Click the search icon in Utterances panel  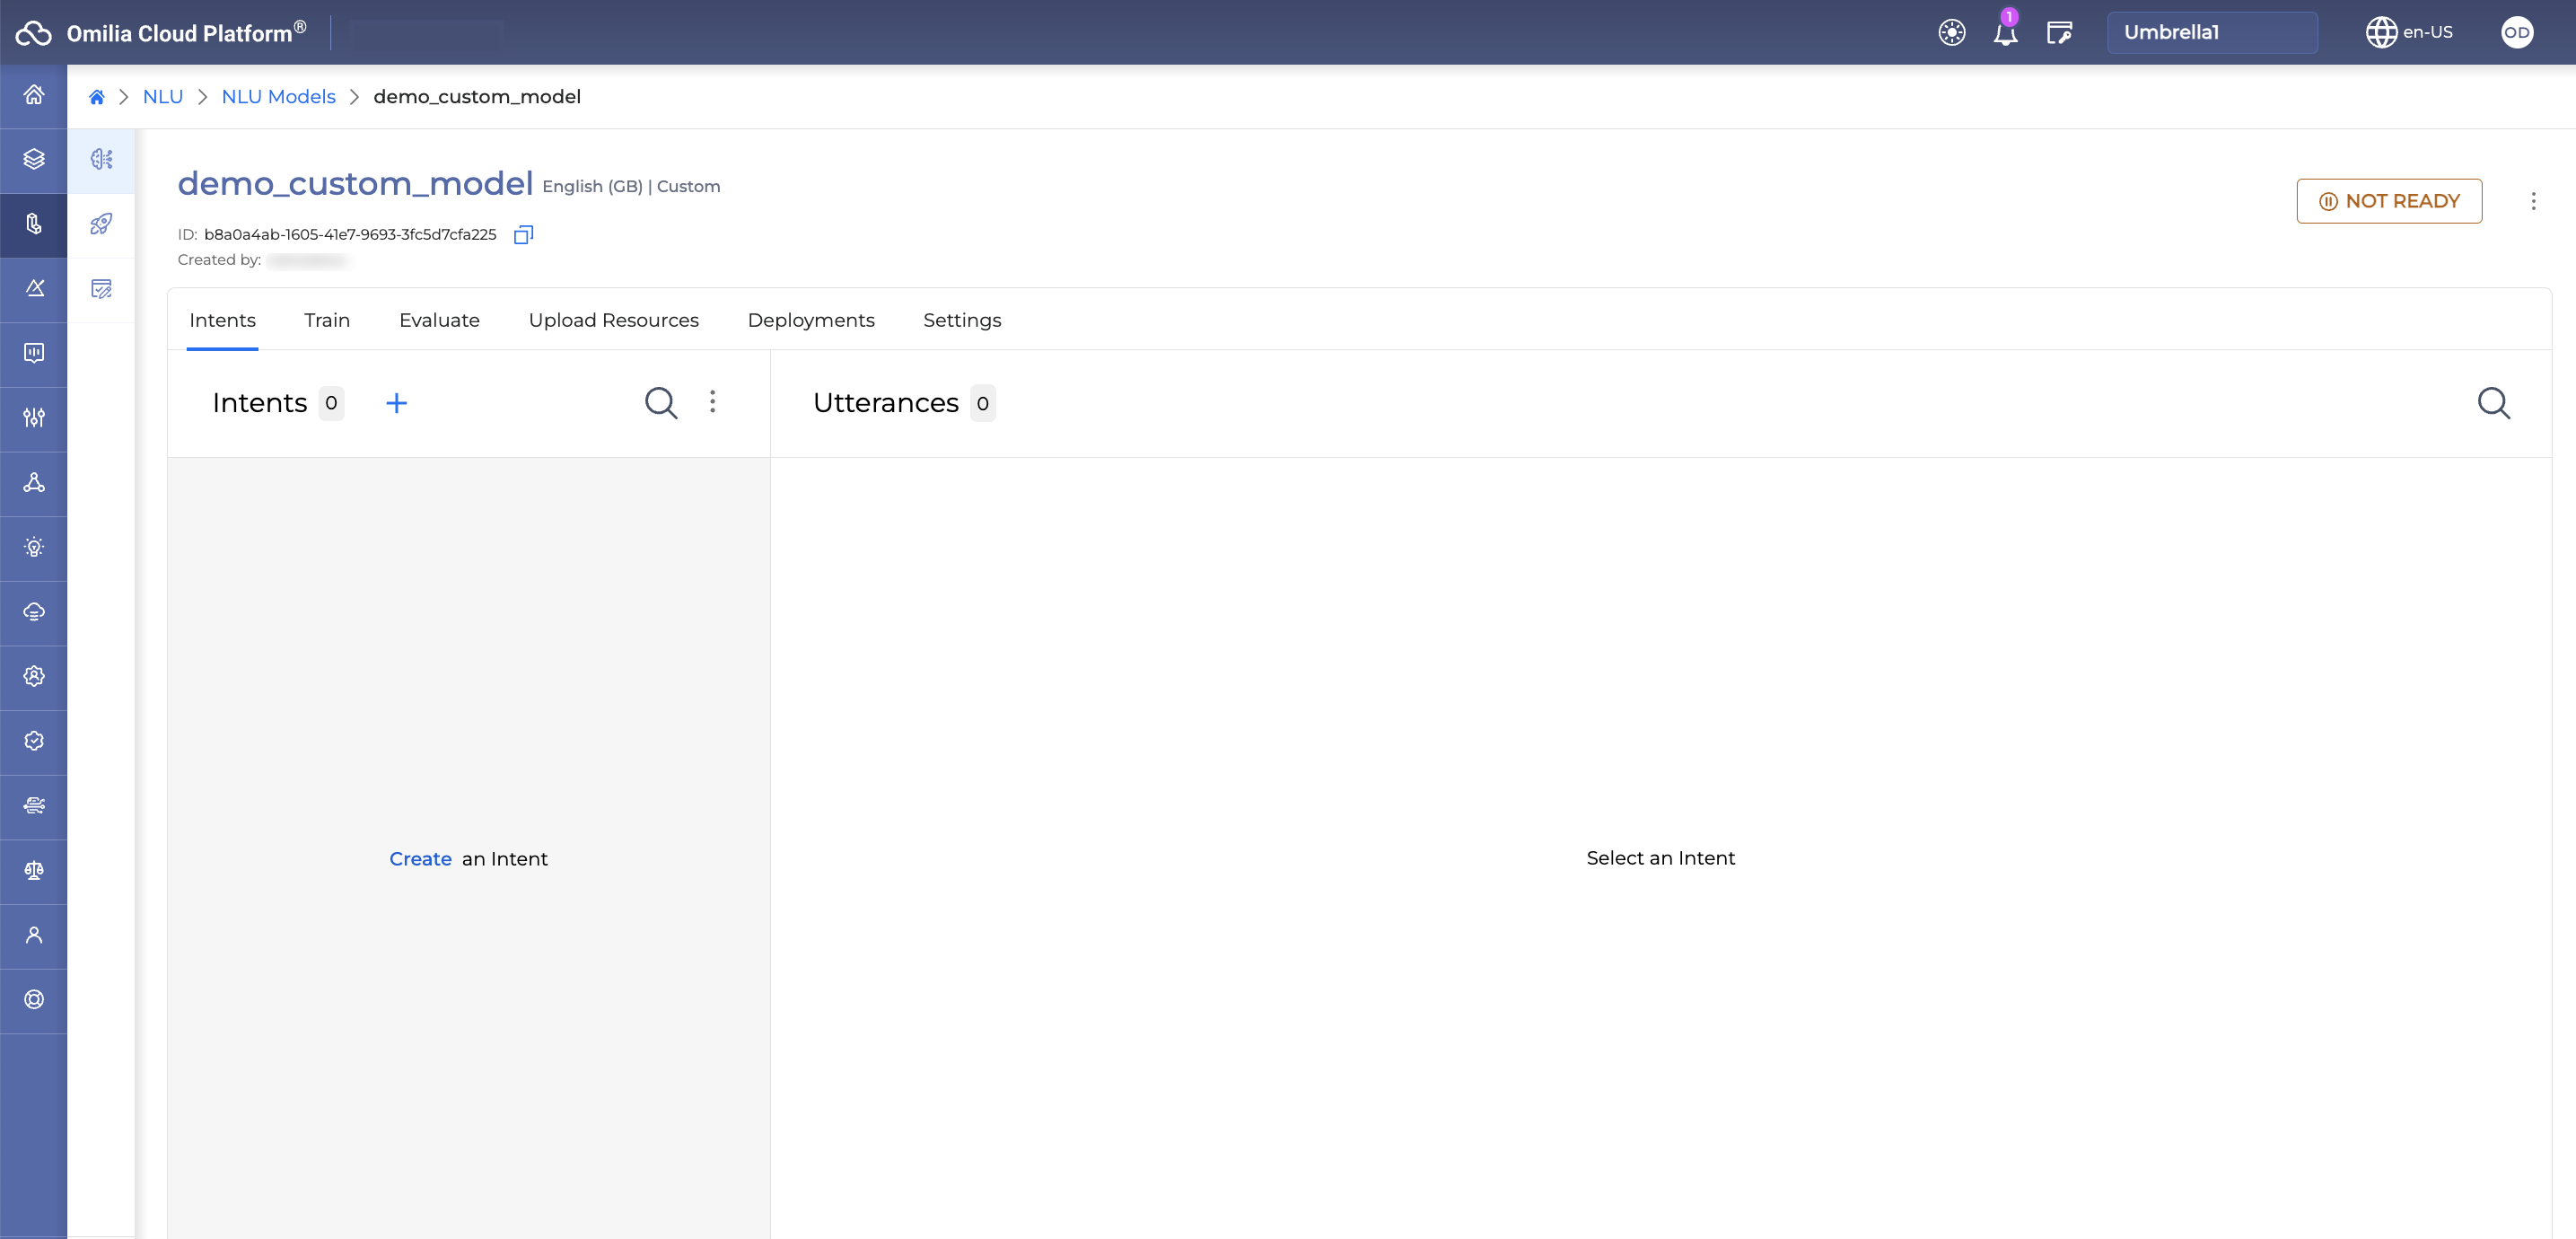tap(2493, 402)
